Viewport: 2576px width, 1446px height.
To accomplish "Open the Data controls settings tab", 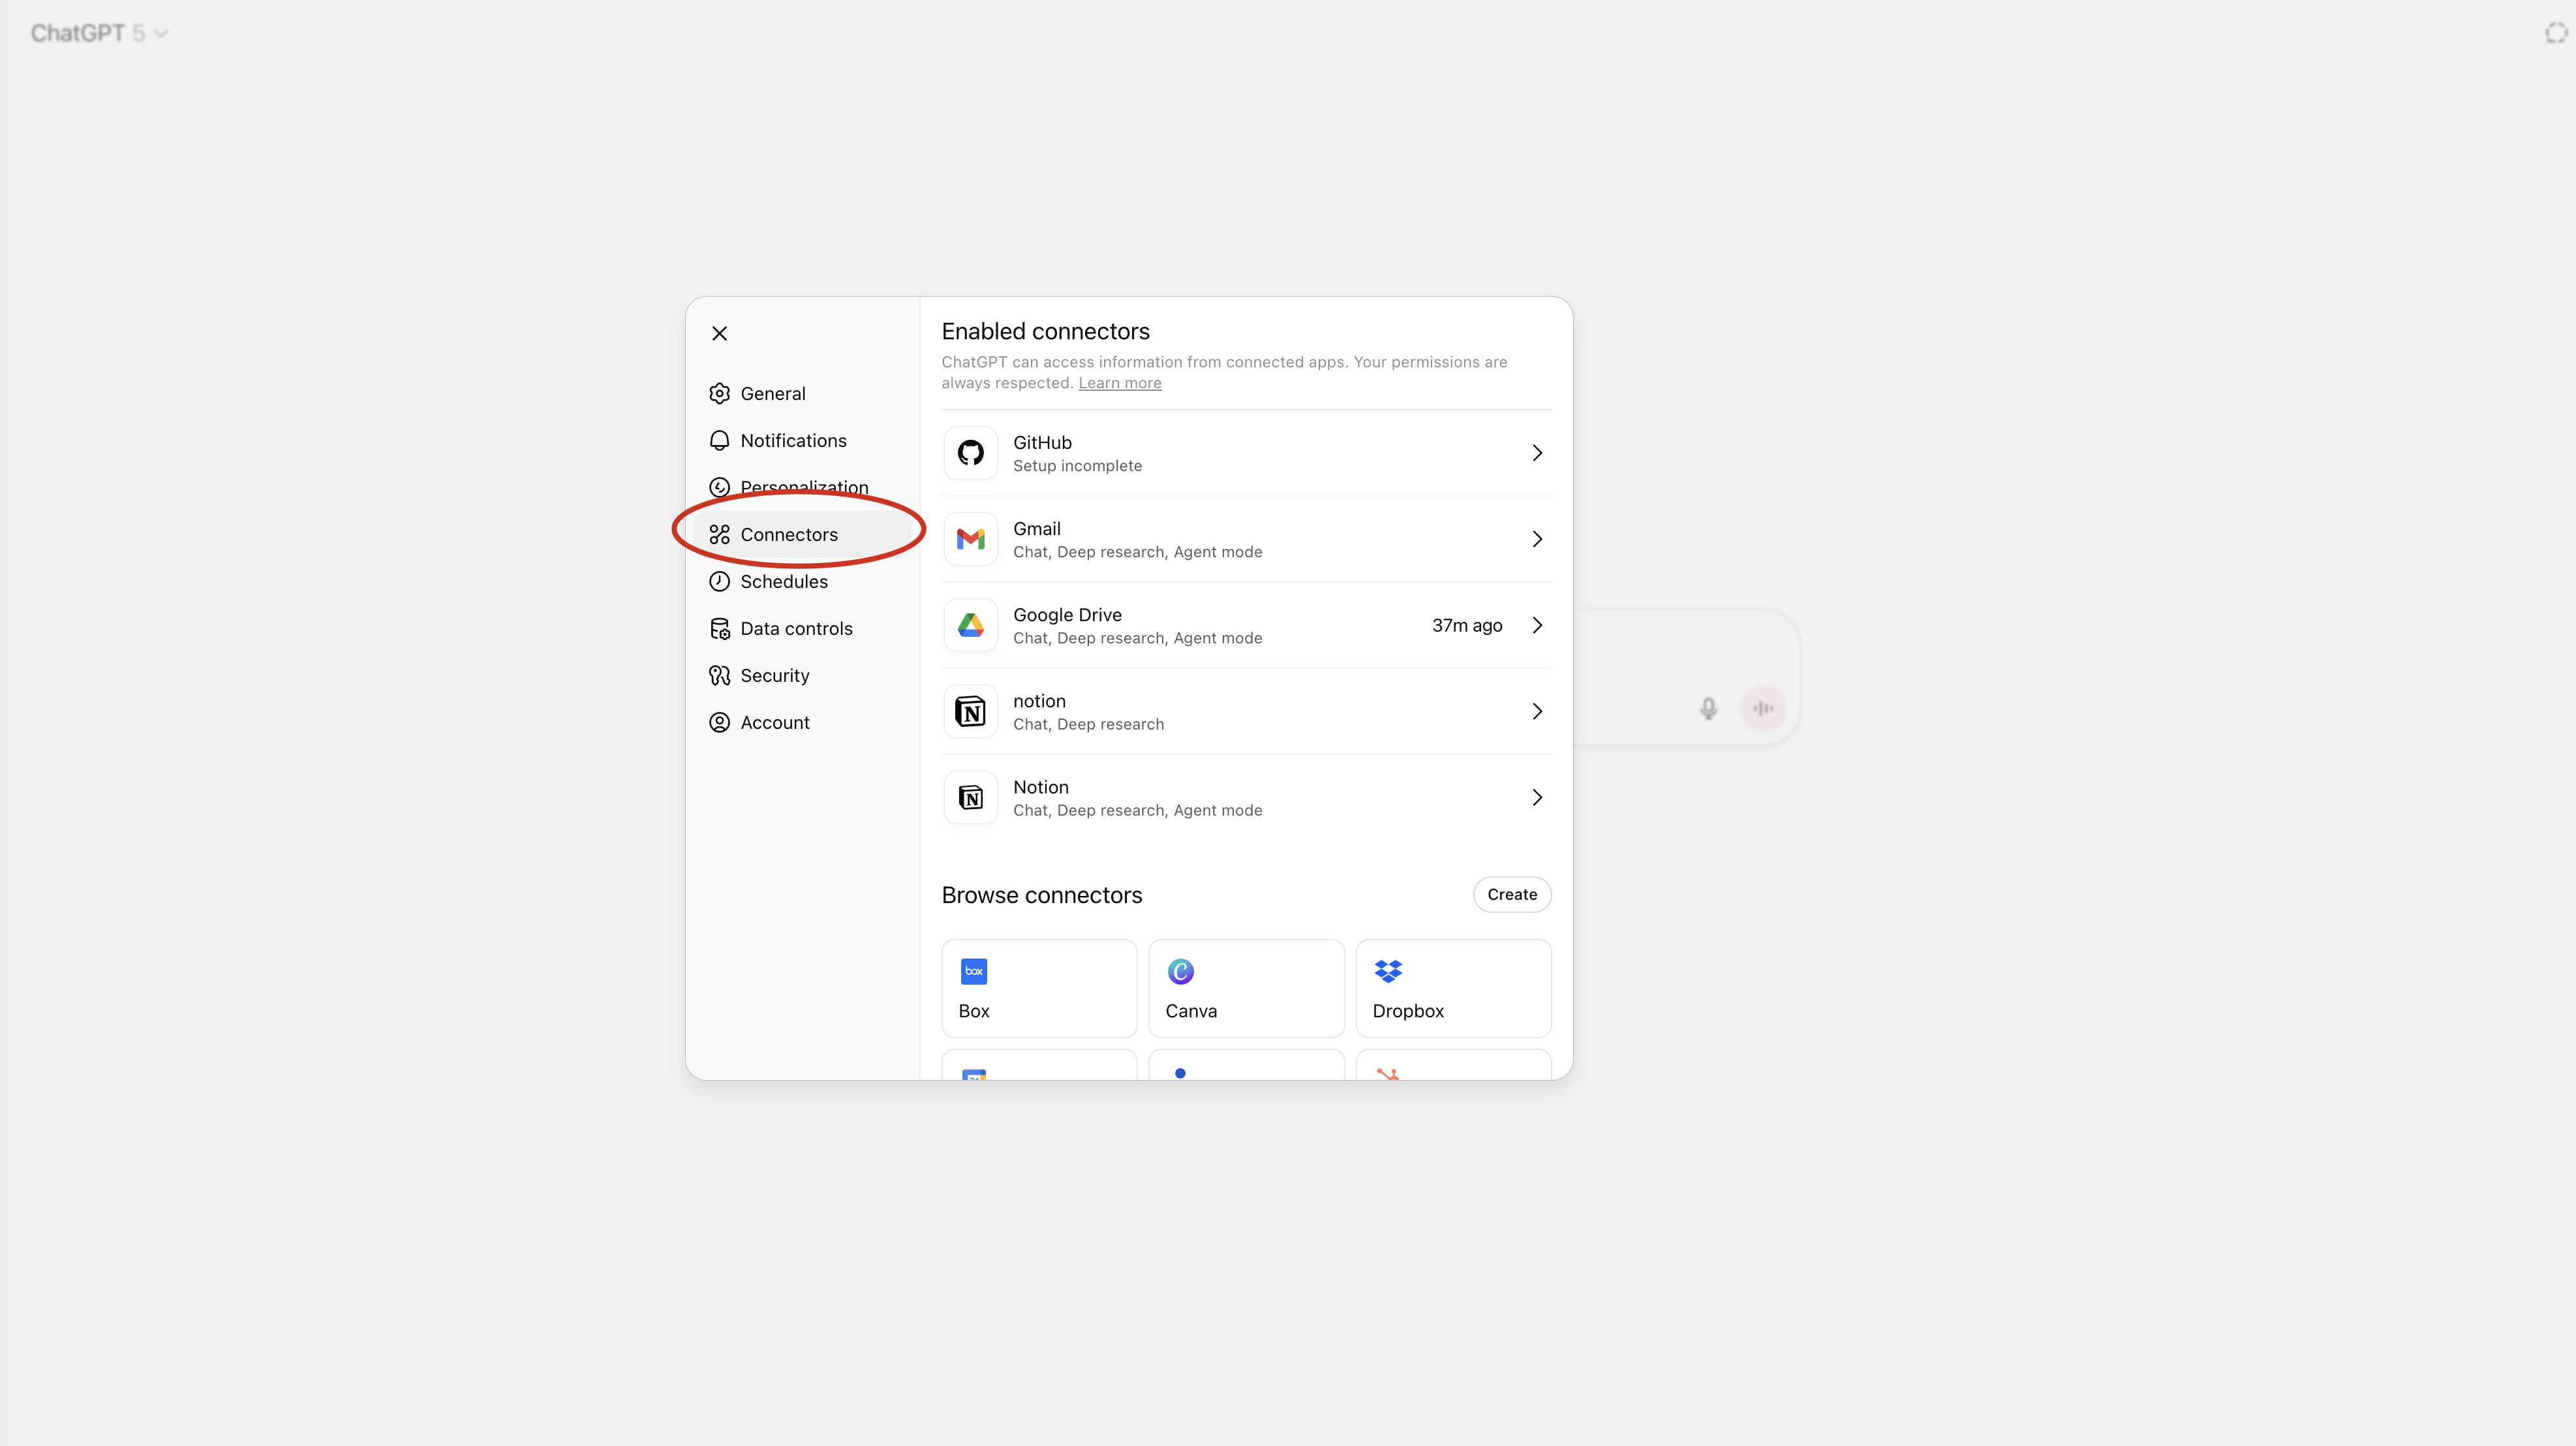I will (796, 628).
